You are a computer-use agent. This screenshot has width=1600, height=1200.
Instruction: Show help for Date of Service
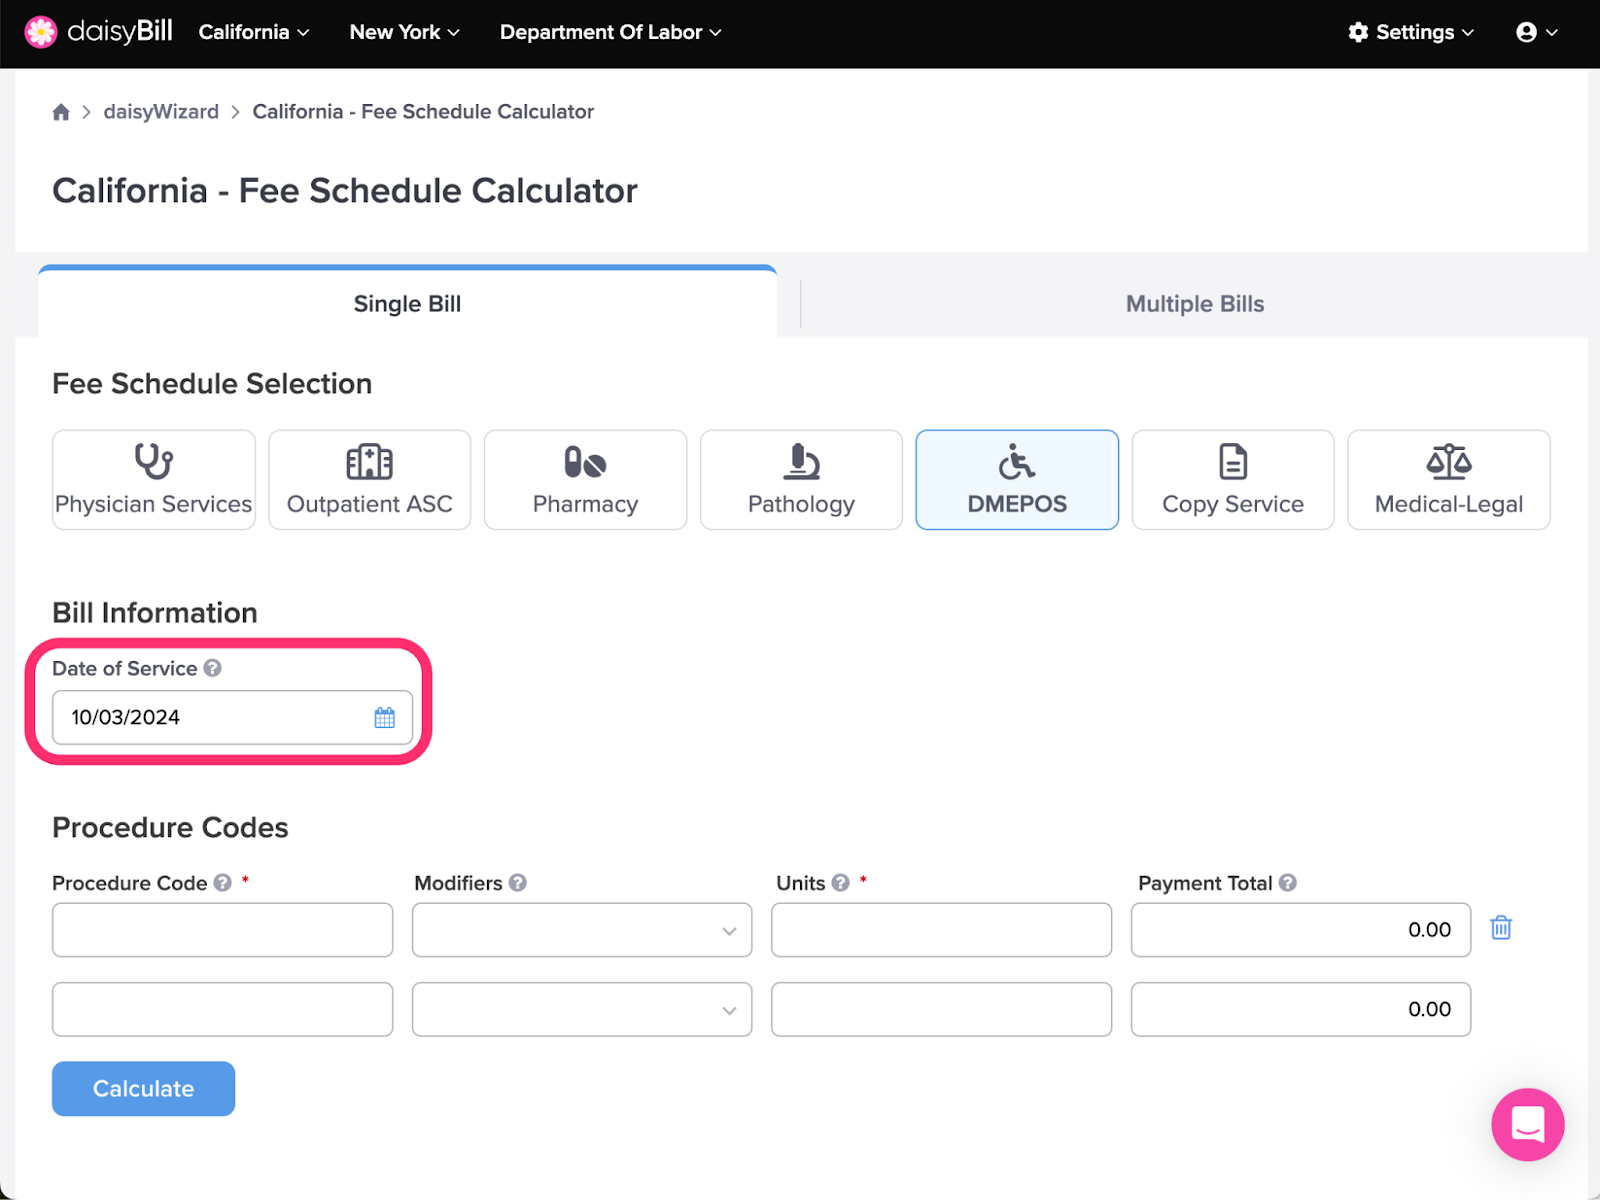[x=213, y=668]
